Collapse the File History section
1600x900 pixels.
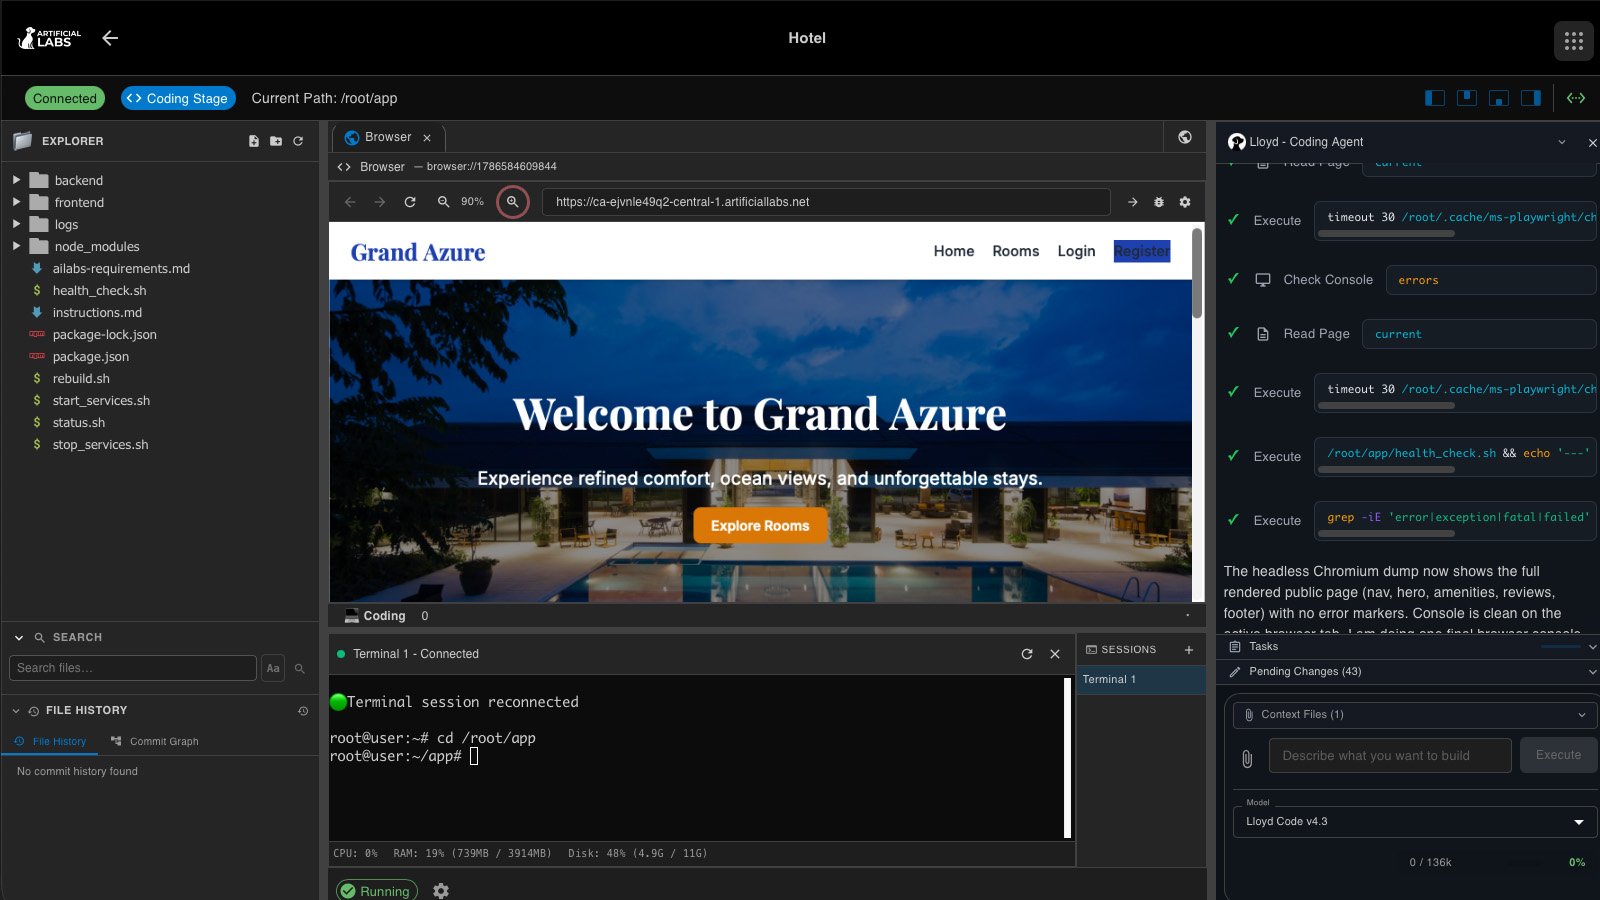pos(16,710)
